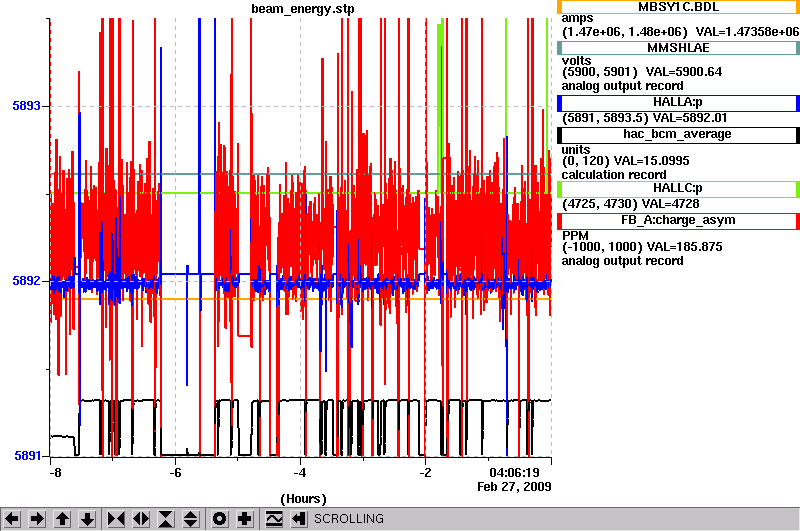This screenshot has height=531, width=800.
Task: Click the -4 hours tick label
Action: 300,473
